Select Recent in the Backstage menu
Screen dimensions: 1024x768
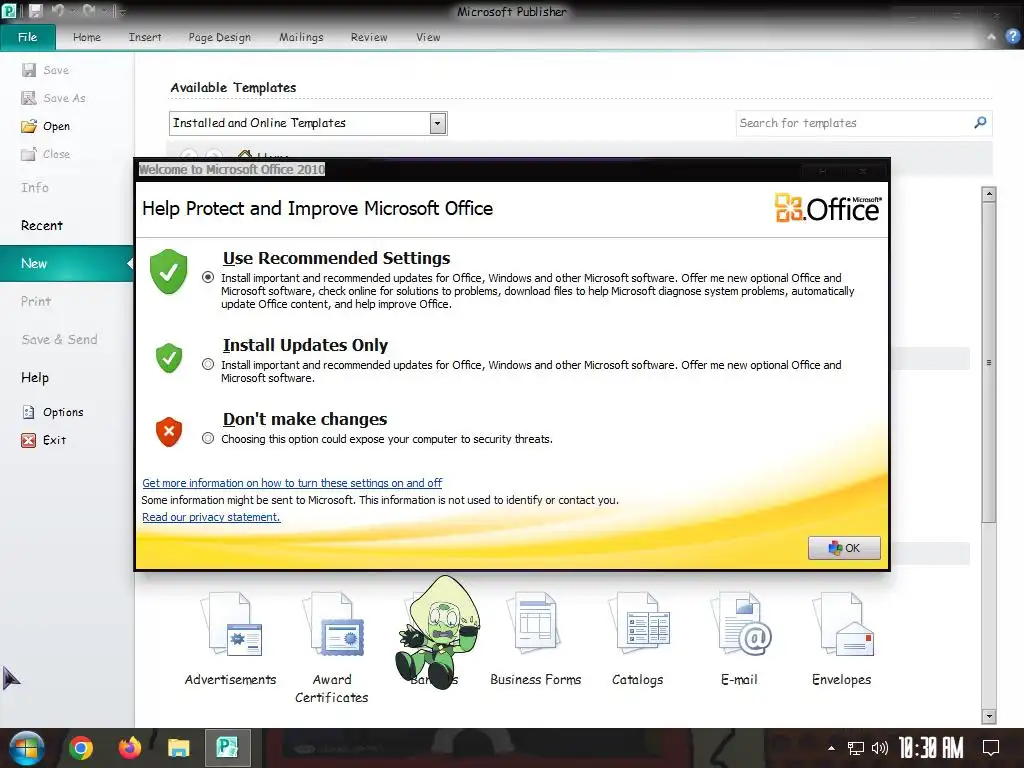point(42,225)
